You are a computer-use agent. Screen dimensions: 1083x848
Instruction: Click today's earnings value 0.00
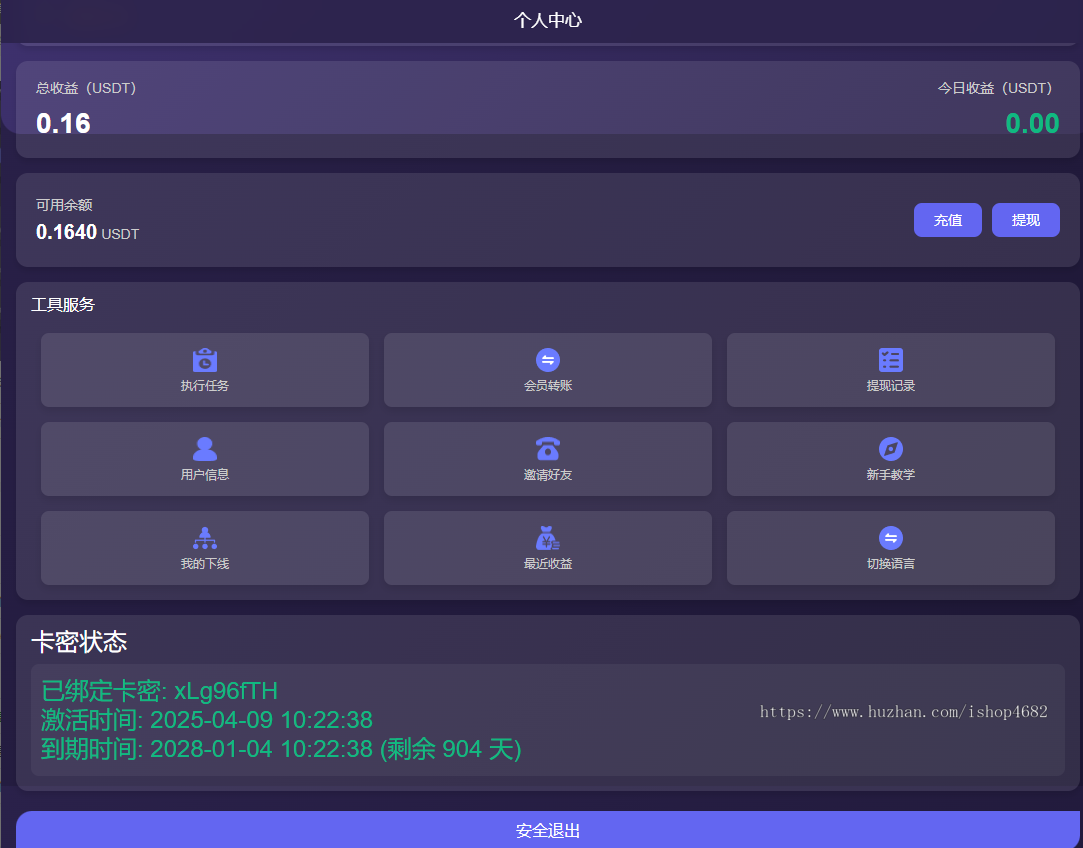1033,124
